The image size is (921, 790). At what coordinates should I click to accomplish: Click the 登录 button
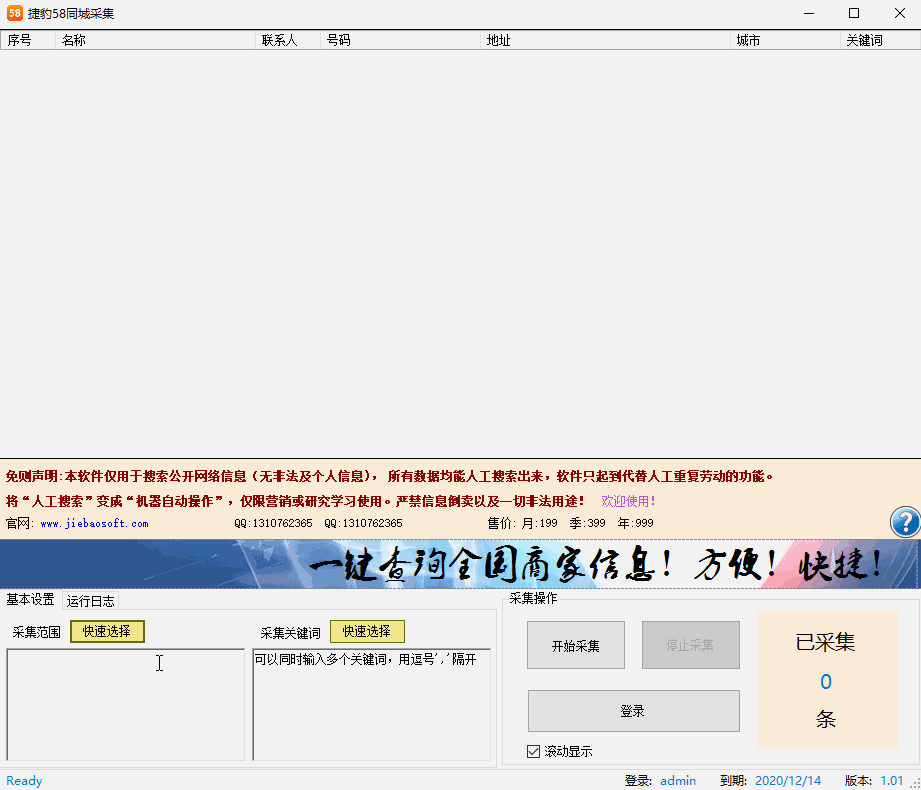pyautogui.click(x=633, y=711)
